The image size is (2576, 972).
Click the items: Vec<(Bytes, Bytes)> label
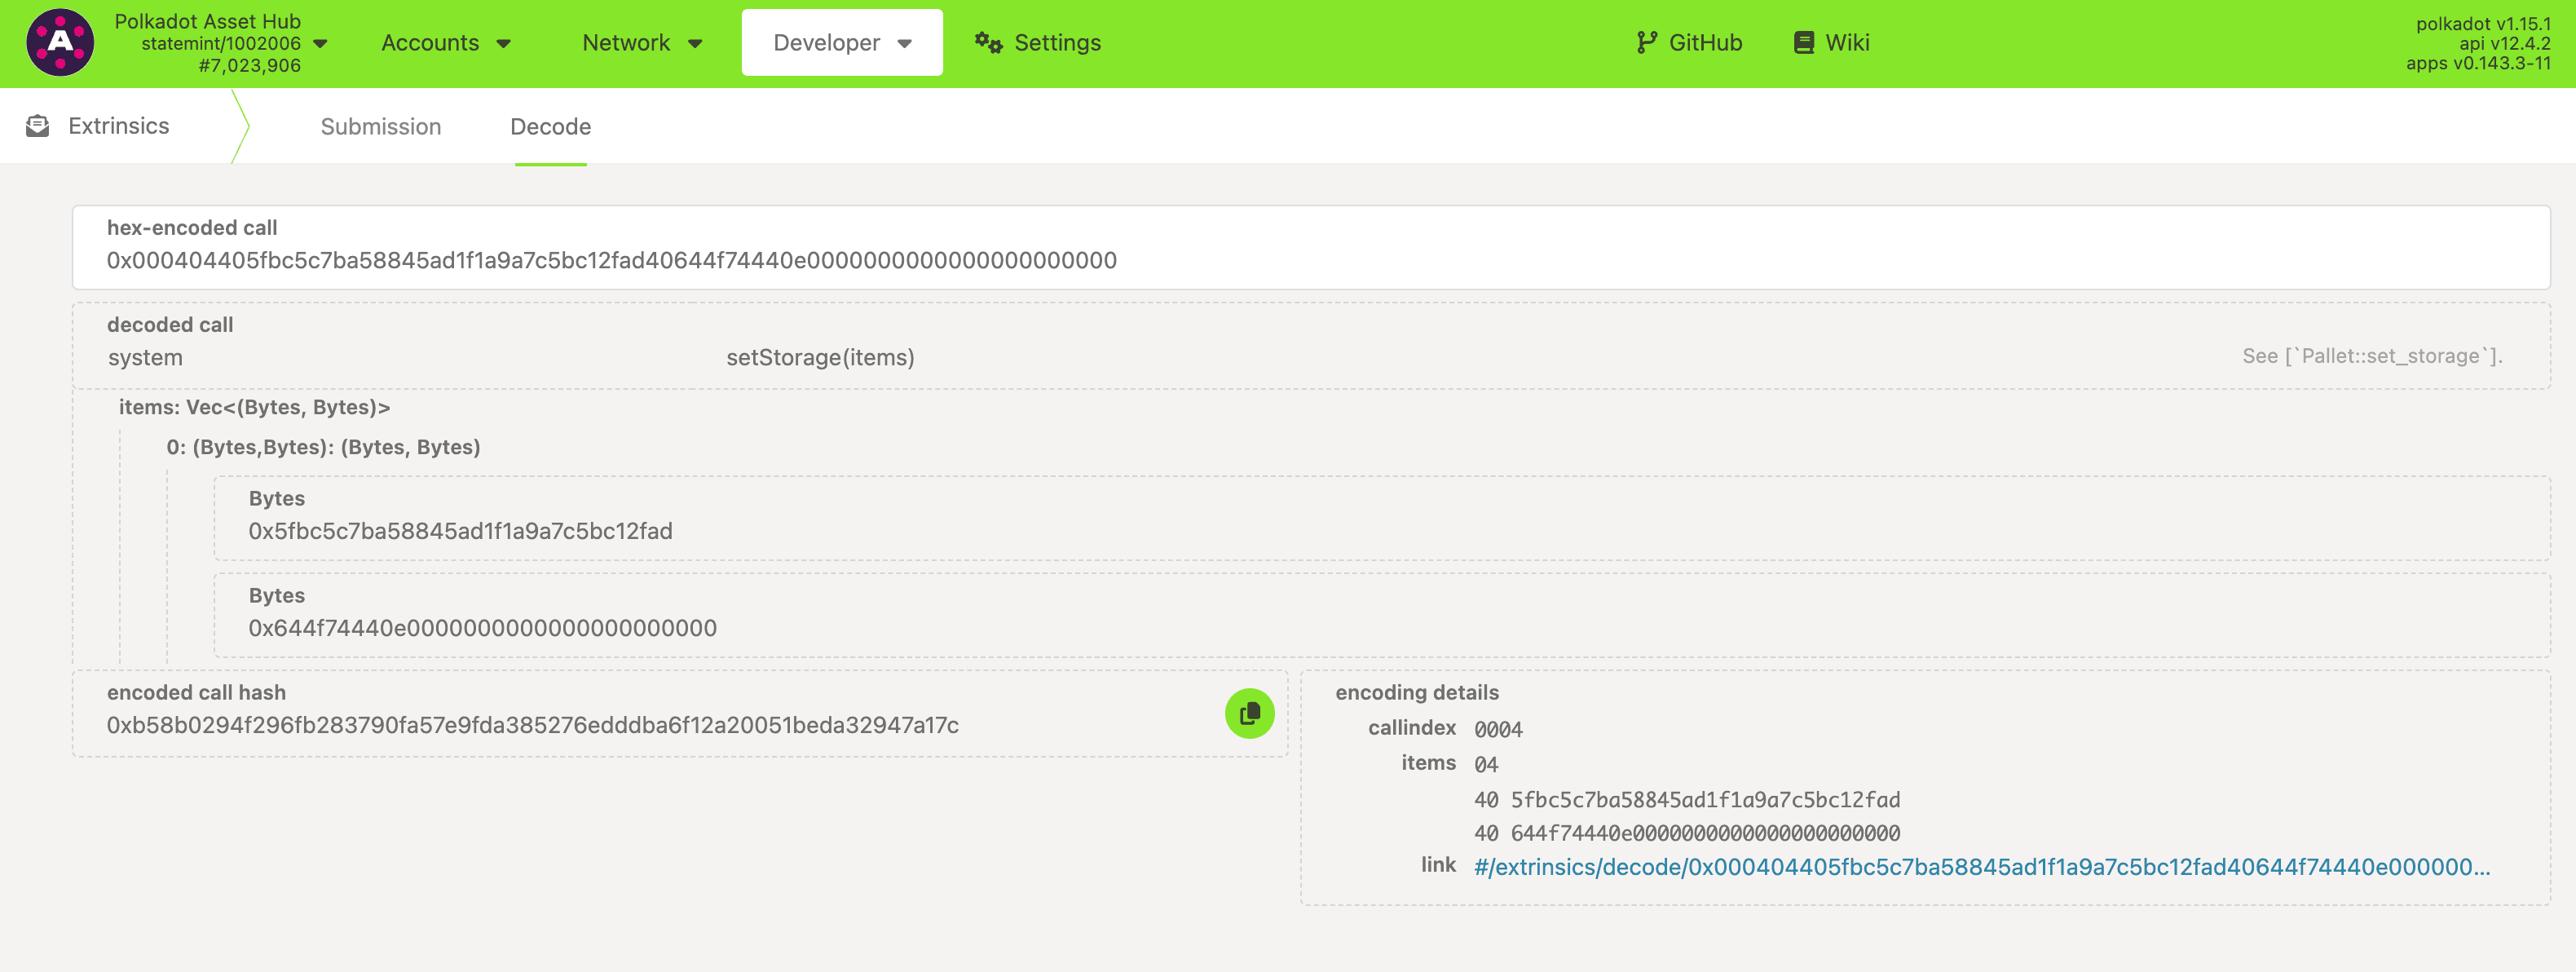254,407
